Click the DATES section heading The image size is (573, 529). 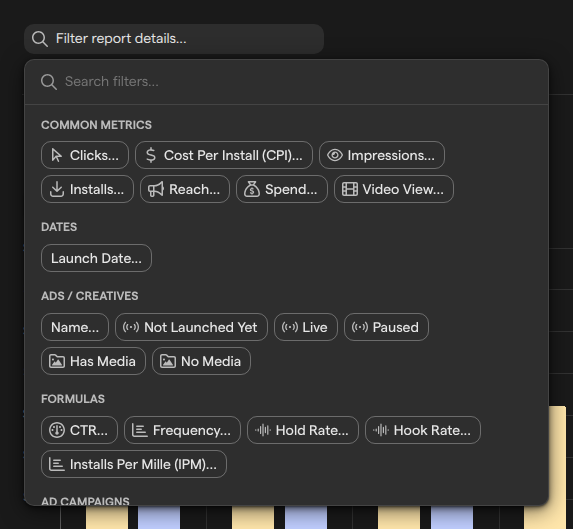pos(59,227)
